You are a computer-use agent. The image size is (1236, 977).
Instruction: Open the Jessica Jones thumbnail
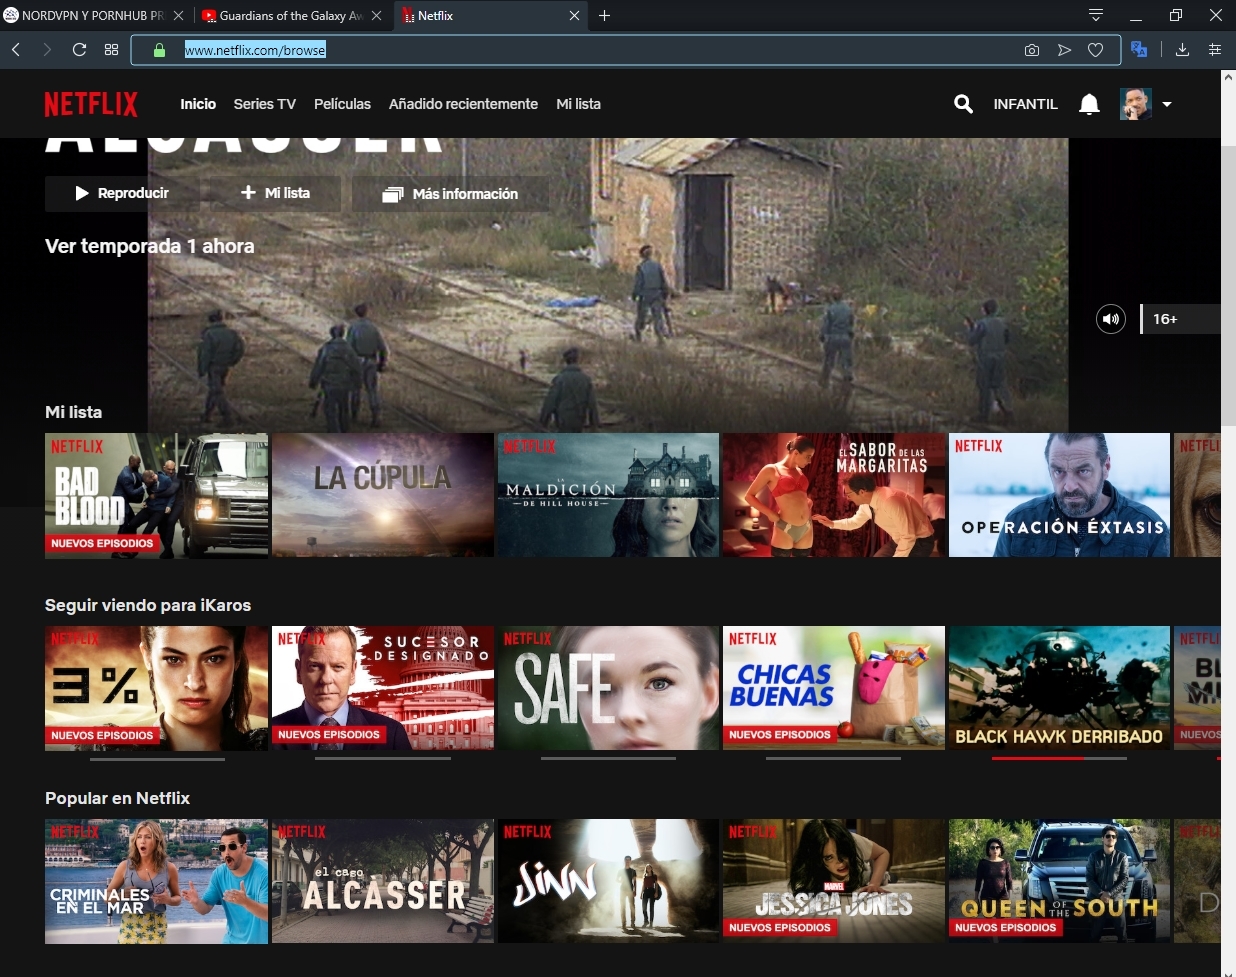click(x=834, y=881)
